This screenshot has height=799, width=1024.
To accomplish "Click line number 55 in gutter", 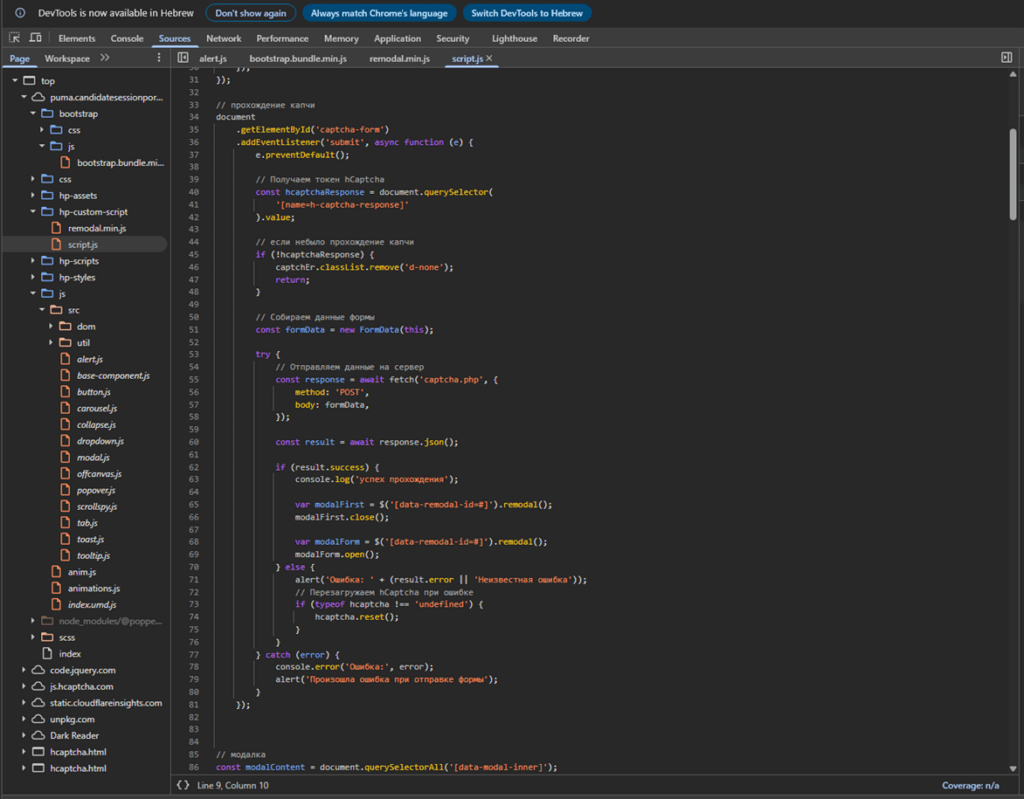I will pos(193,380).
